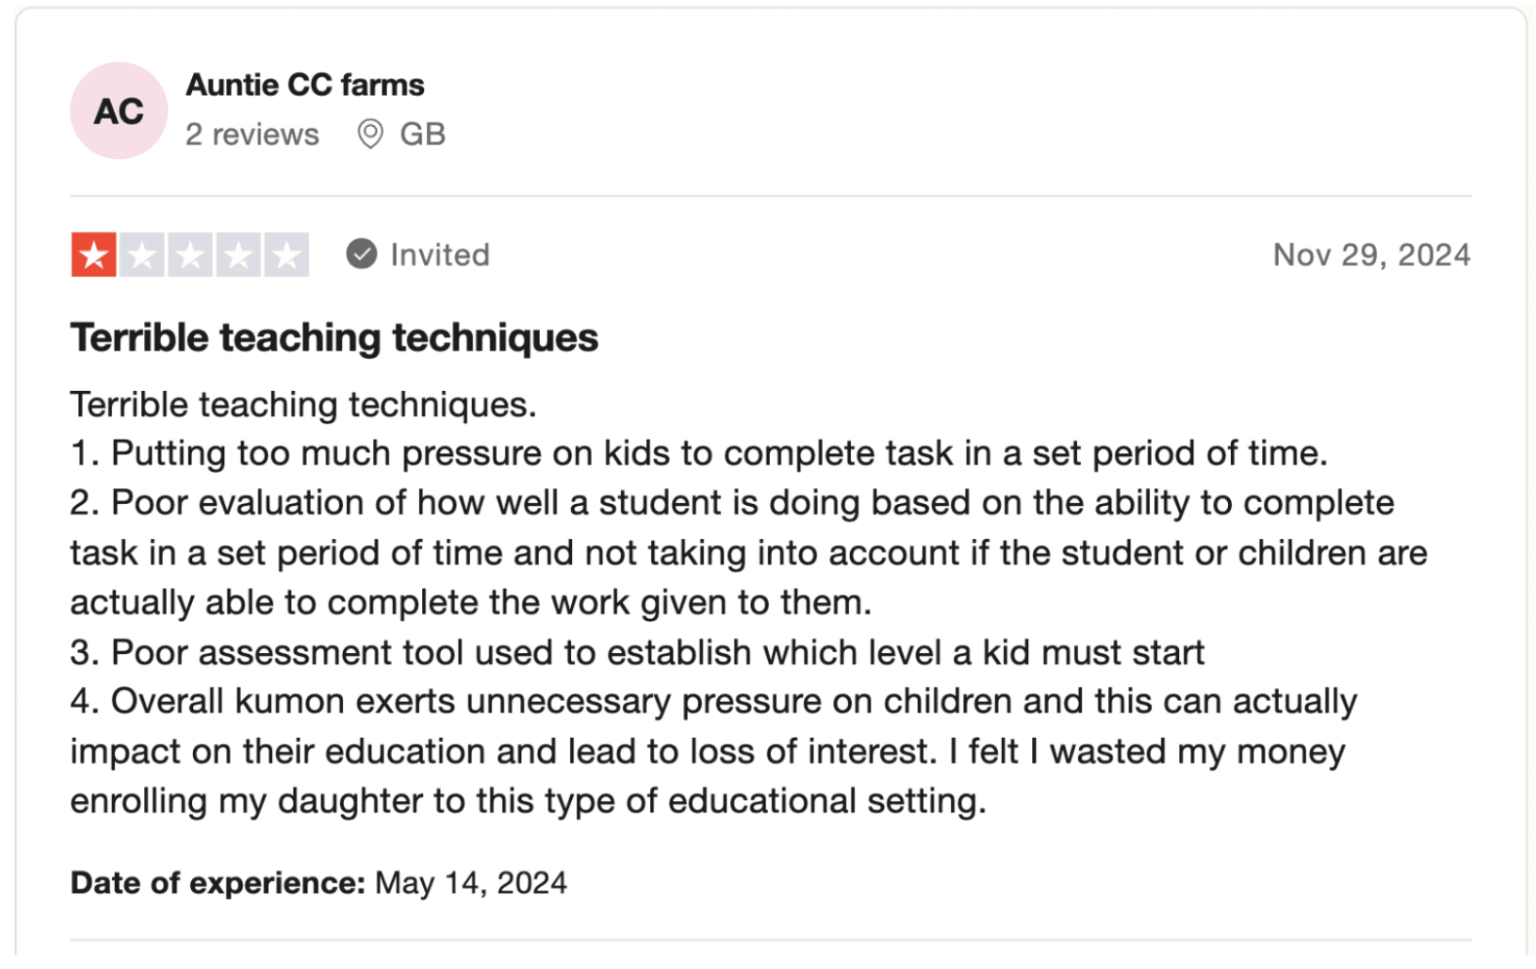Click the Invited verification checkmark icon
Screen dimensions: 1536x969
pyautogui.click(x=362, y=254)
